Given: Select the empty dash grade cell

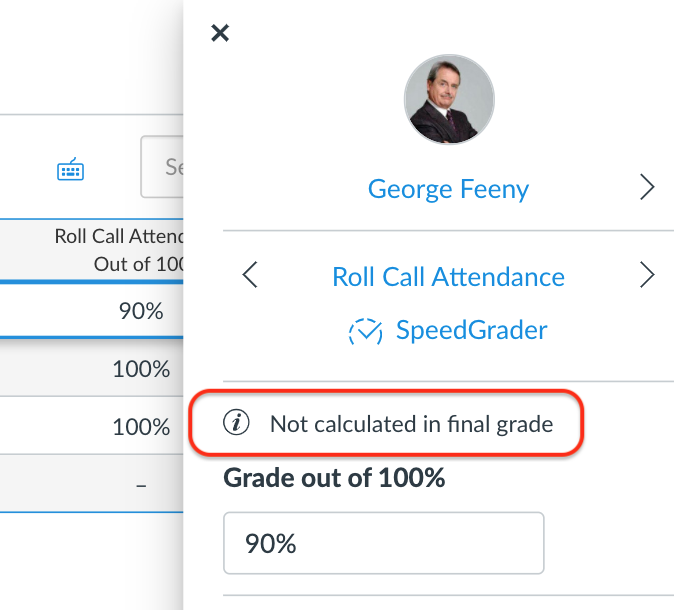Looking at the screenshot, I should 140,485.
